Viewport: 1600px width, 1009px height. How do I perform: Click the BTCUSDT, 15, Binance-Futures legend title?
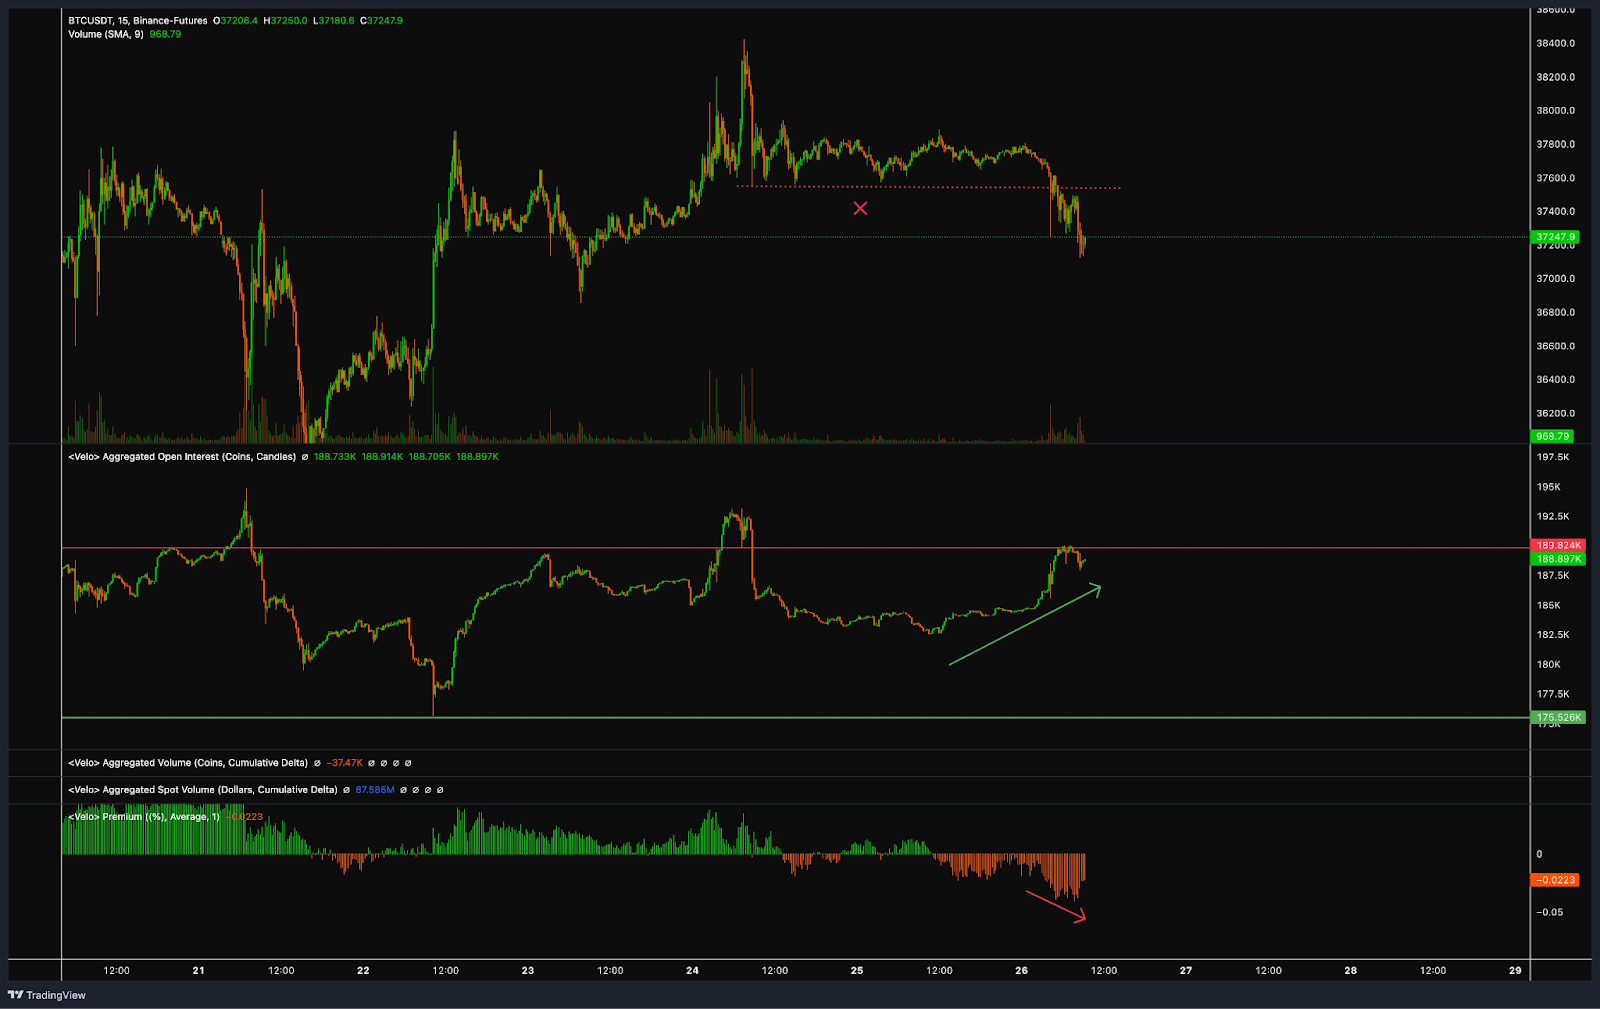[138, 20]
